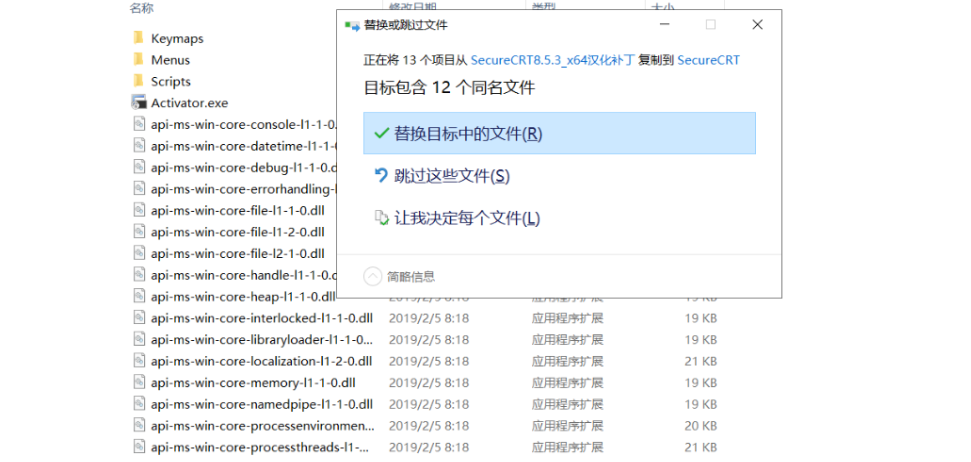The height and width of the screenshot is (462, 971).
Task: Select file api-ms-win-core-interlocked-l1-1-0.dll
Action: click(262, 318)
